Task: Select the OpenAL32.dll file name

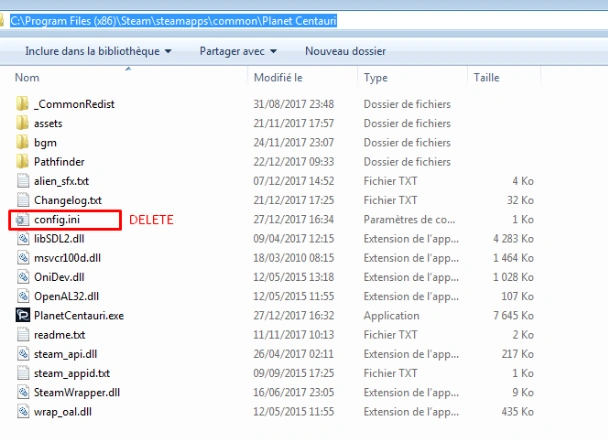Action: click(x=66, y=296)
